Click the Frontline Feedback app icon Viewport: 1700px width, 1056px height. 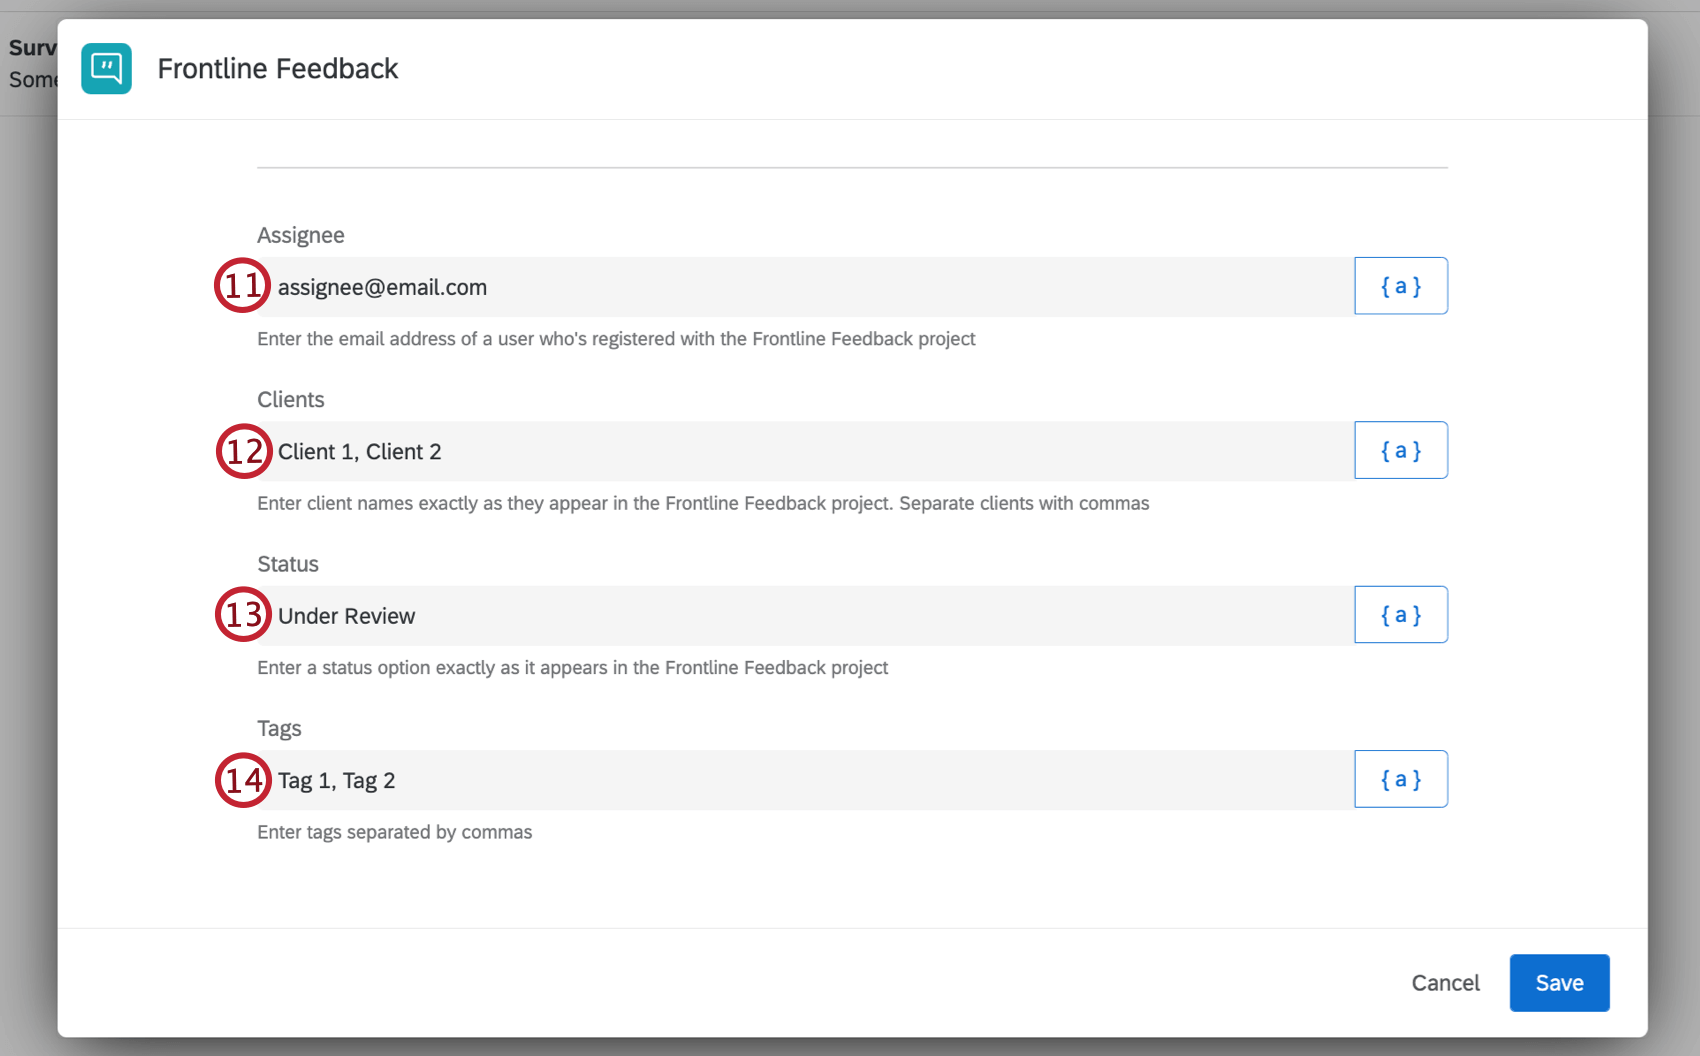(106, 68)
